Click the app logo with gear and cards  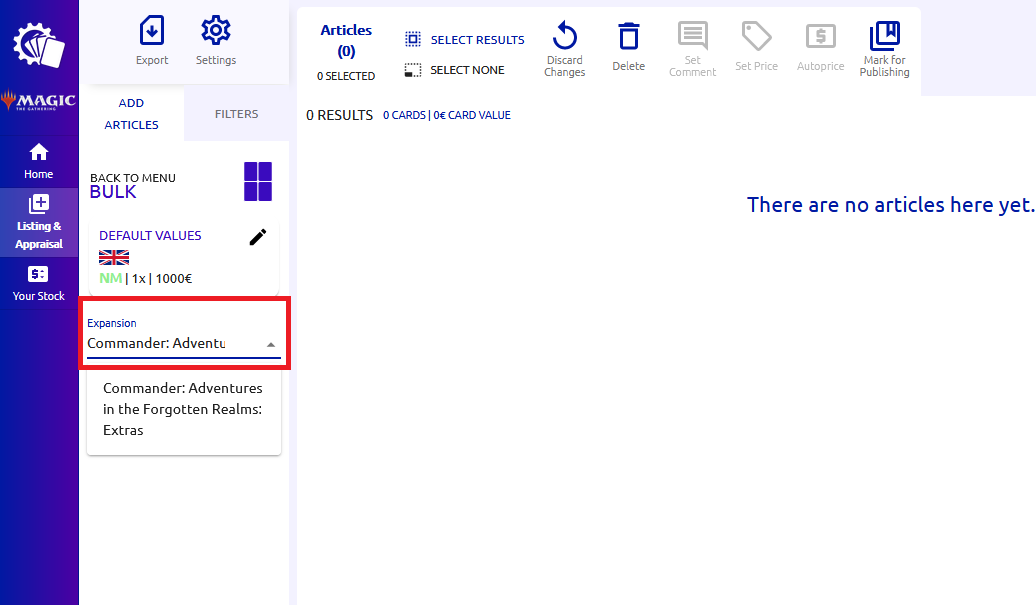38,44
